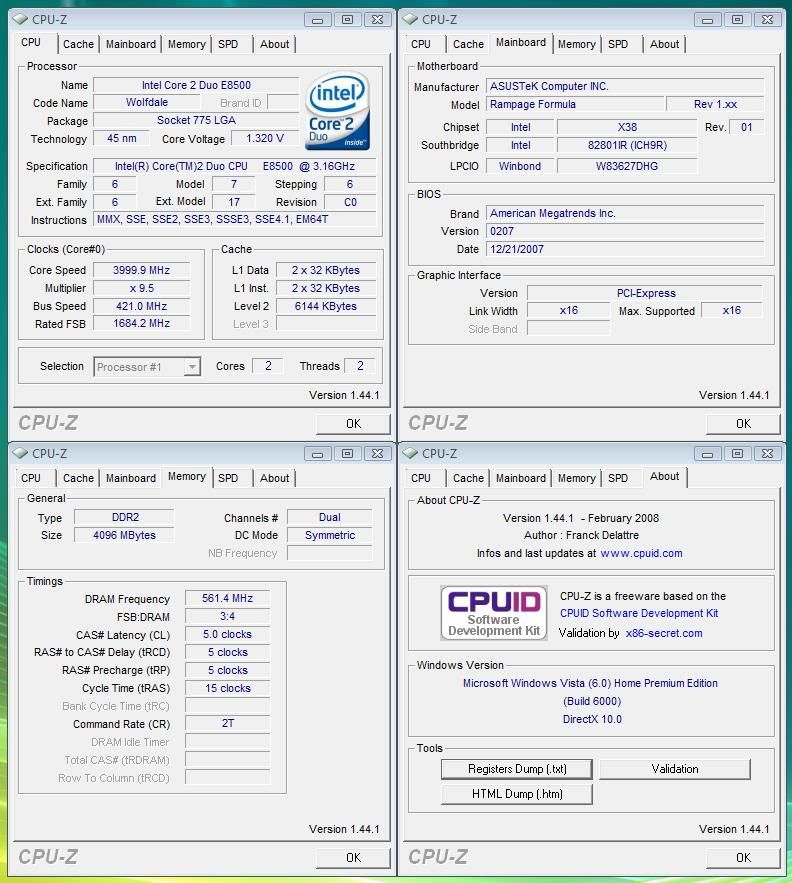Image resolution: width=792 pixels, height=883 pixels.
Task: Click the Core Voltage 1.320 V field
Action: click(264, 139)
